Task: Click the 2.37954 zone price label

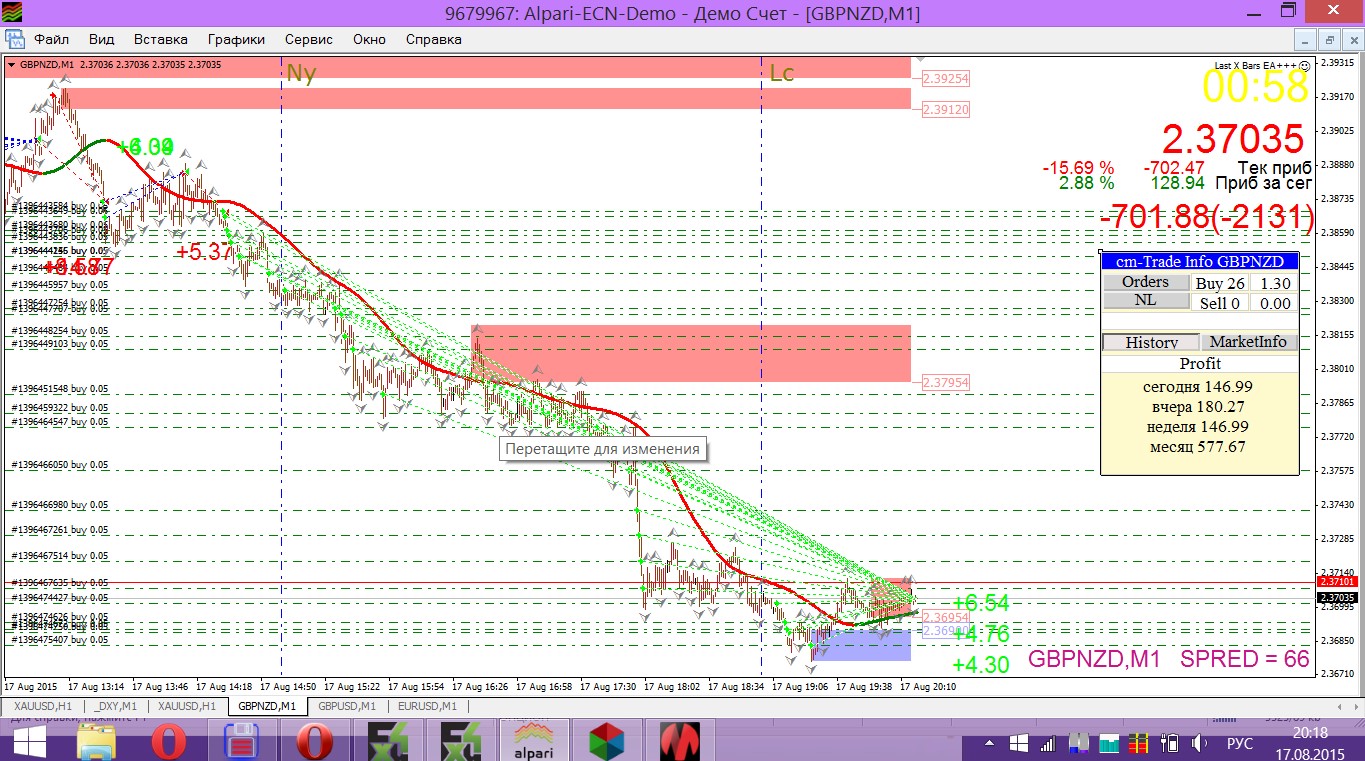Action: tap(946, 383)
